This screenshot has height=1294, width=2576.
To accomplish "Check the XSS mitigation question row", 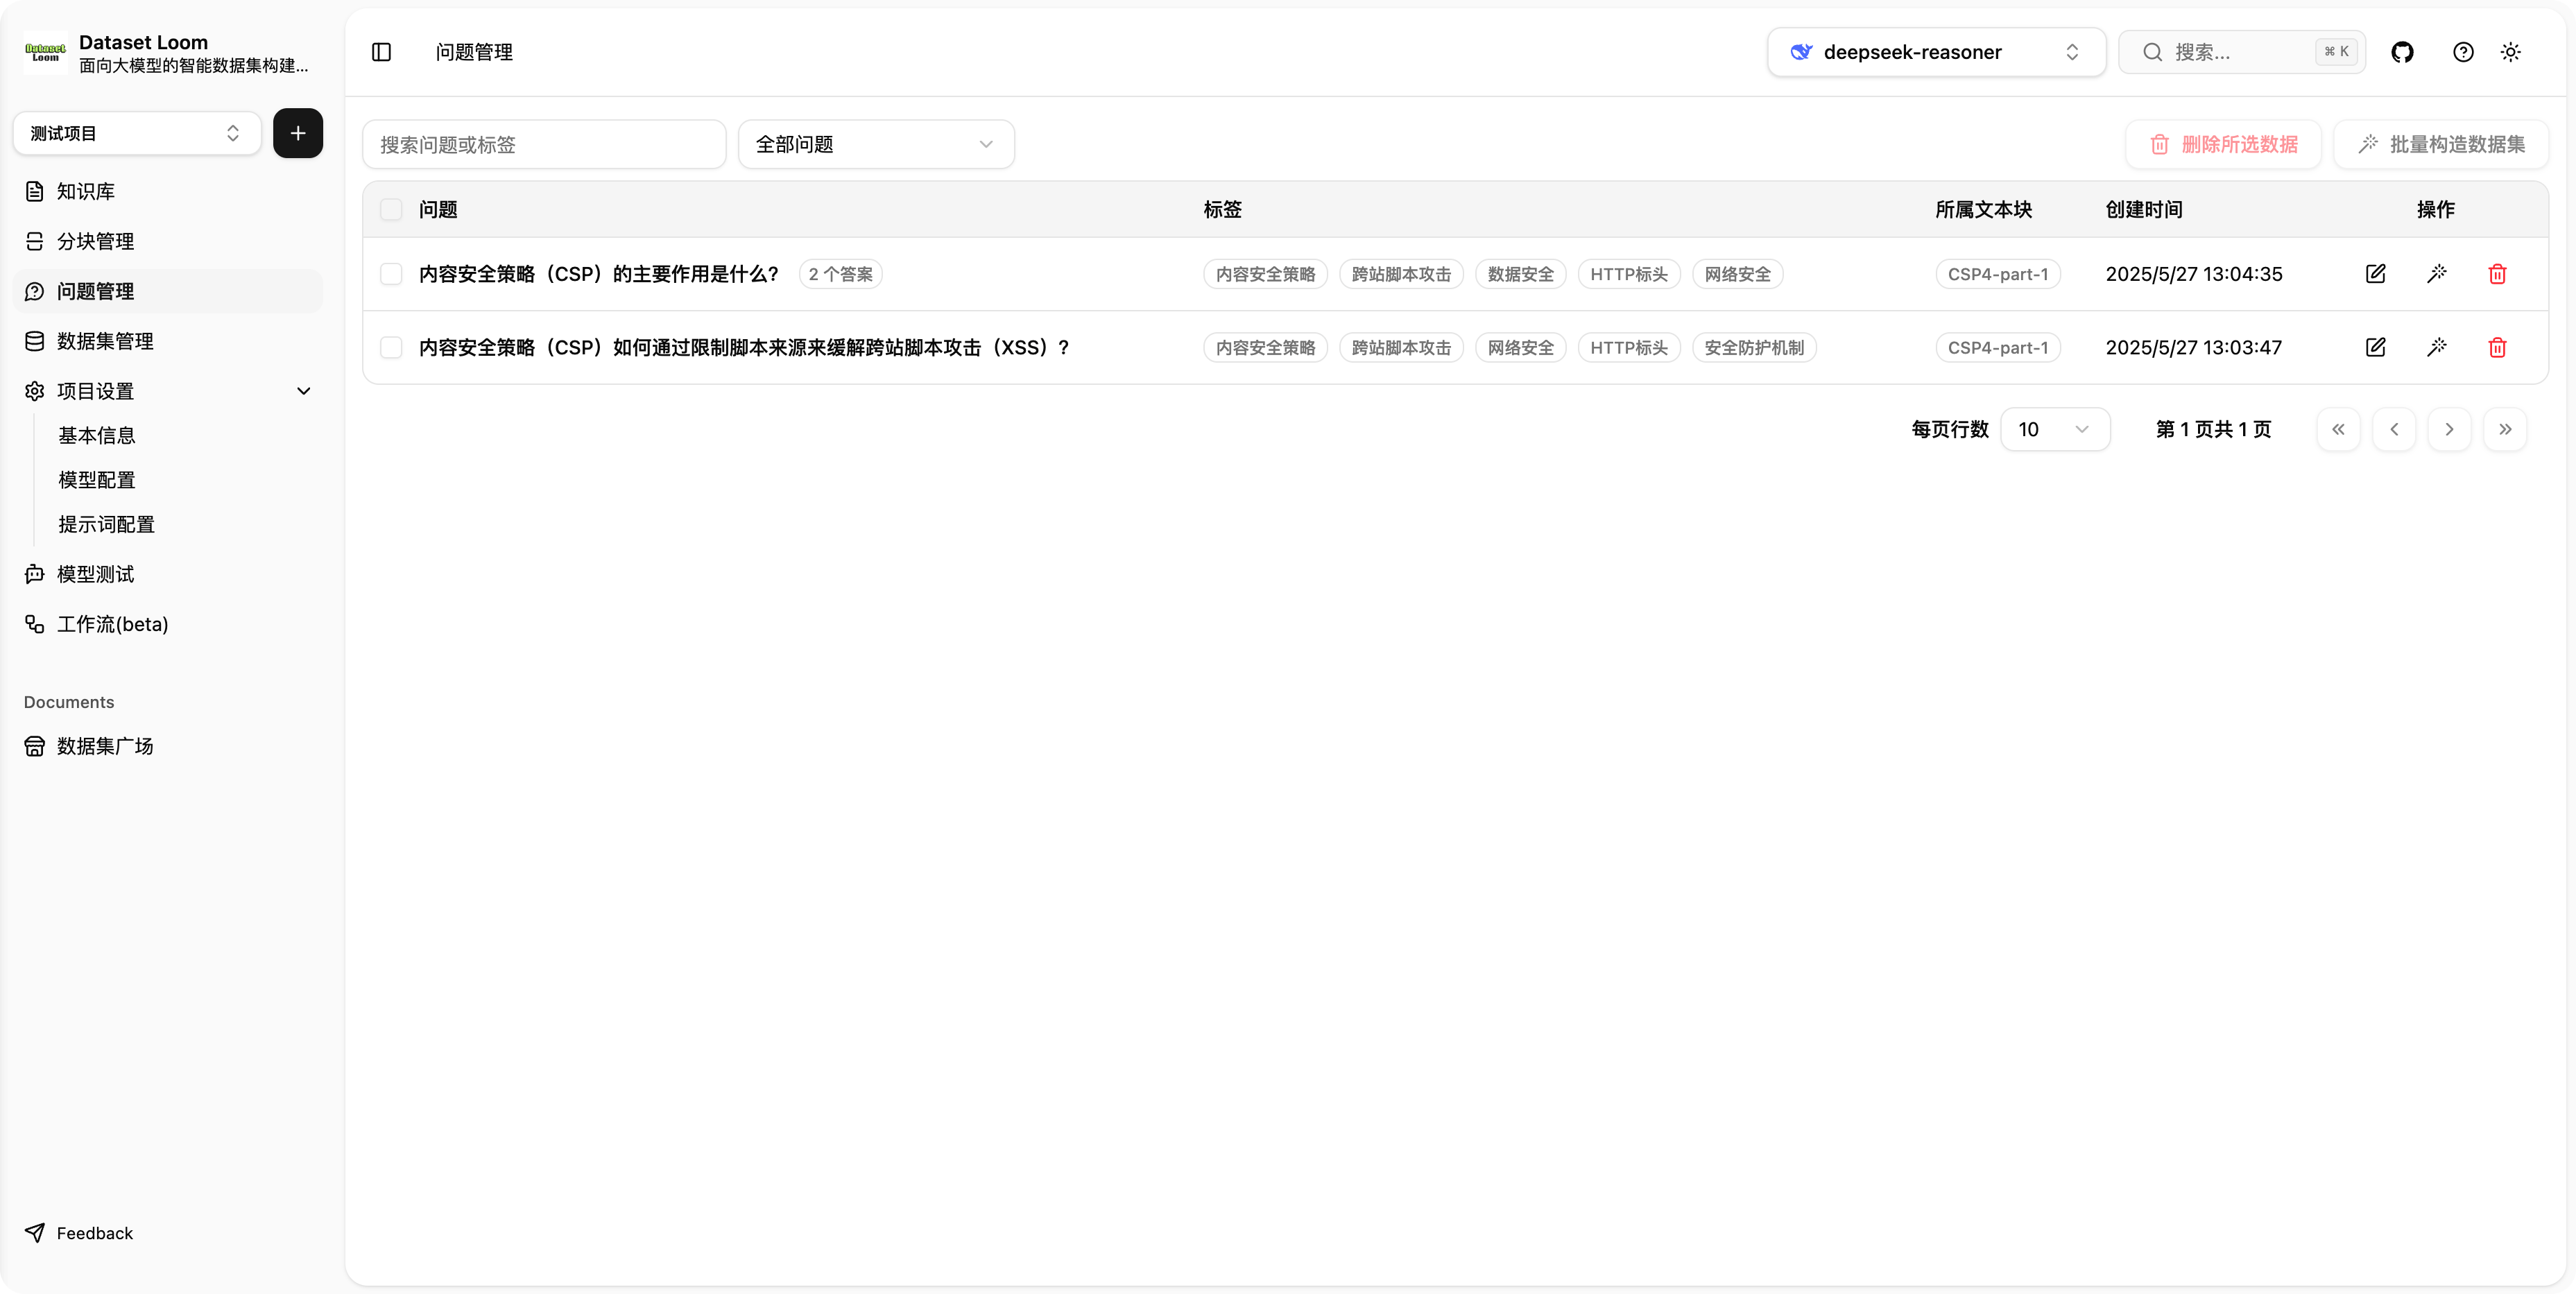I will click(391, 347).
